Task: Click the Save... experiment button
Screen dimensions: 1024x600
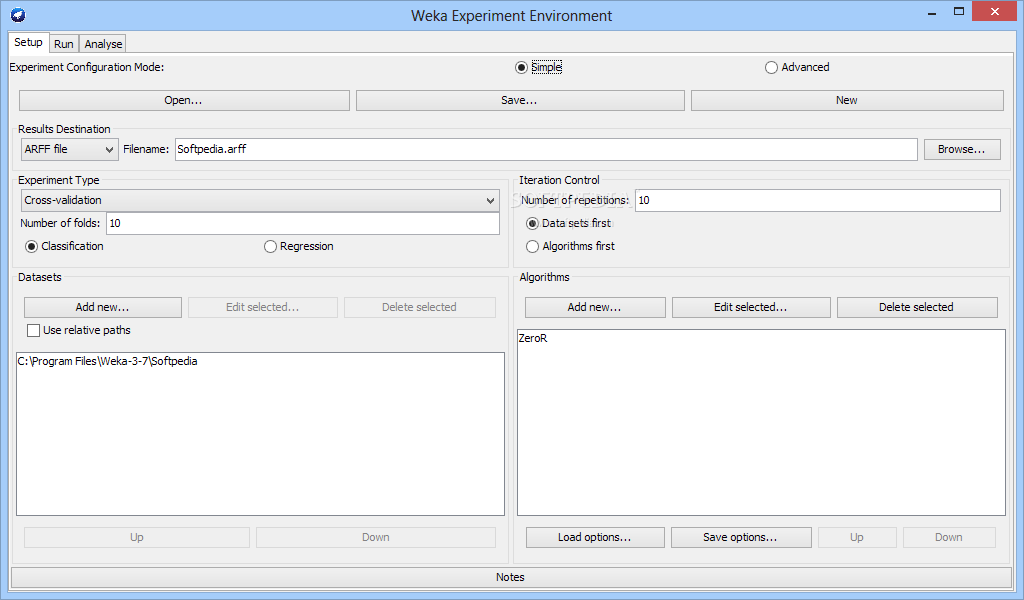Action: (x=520, y=101)
